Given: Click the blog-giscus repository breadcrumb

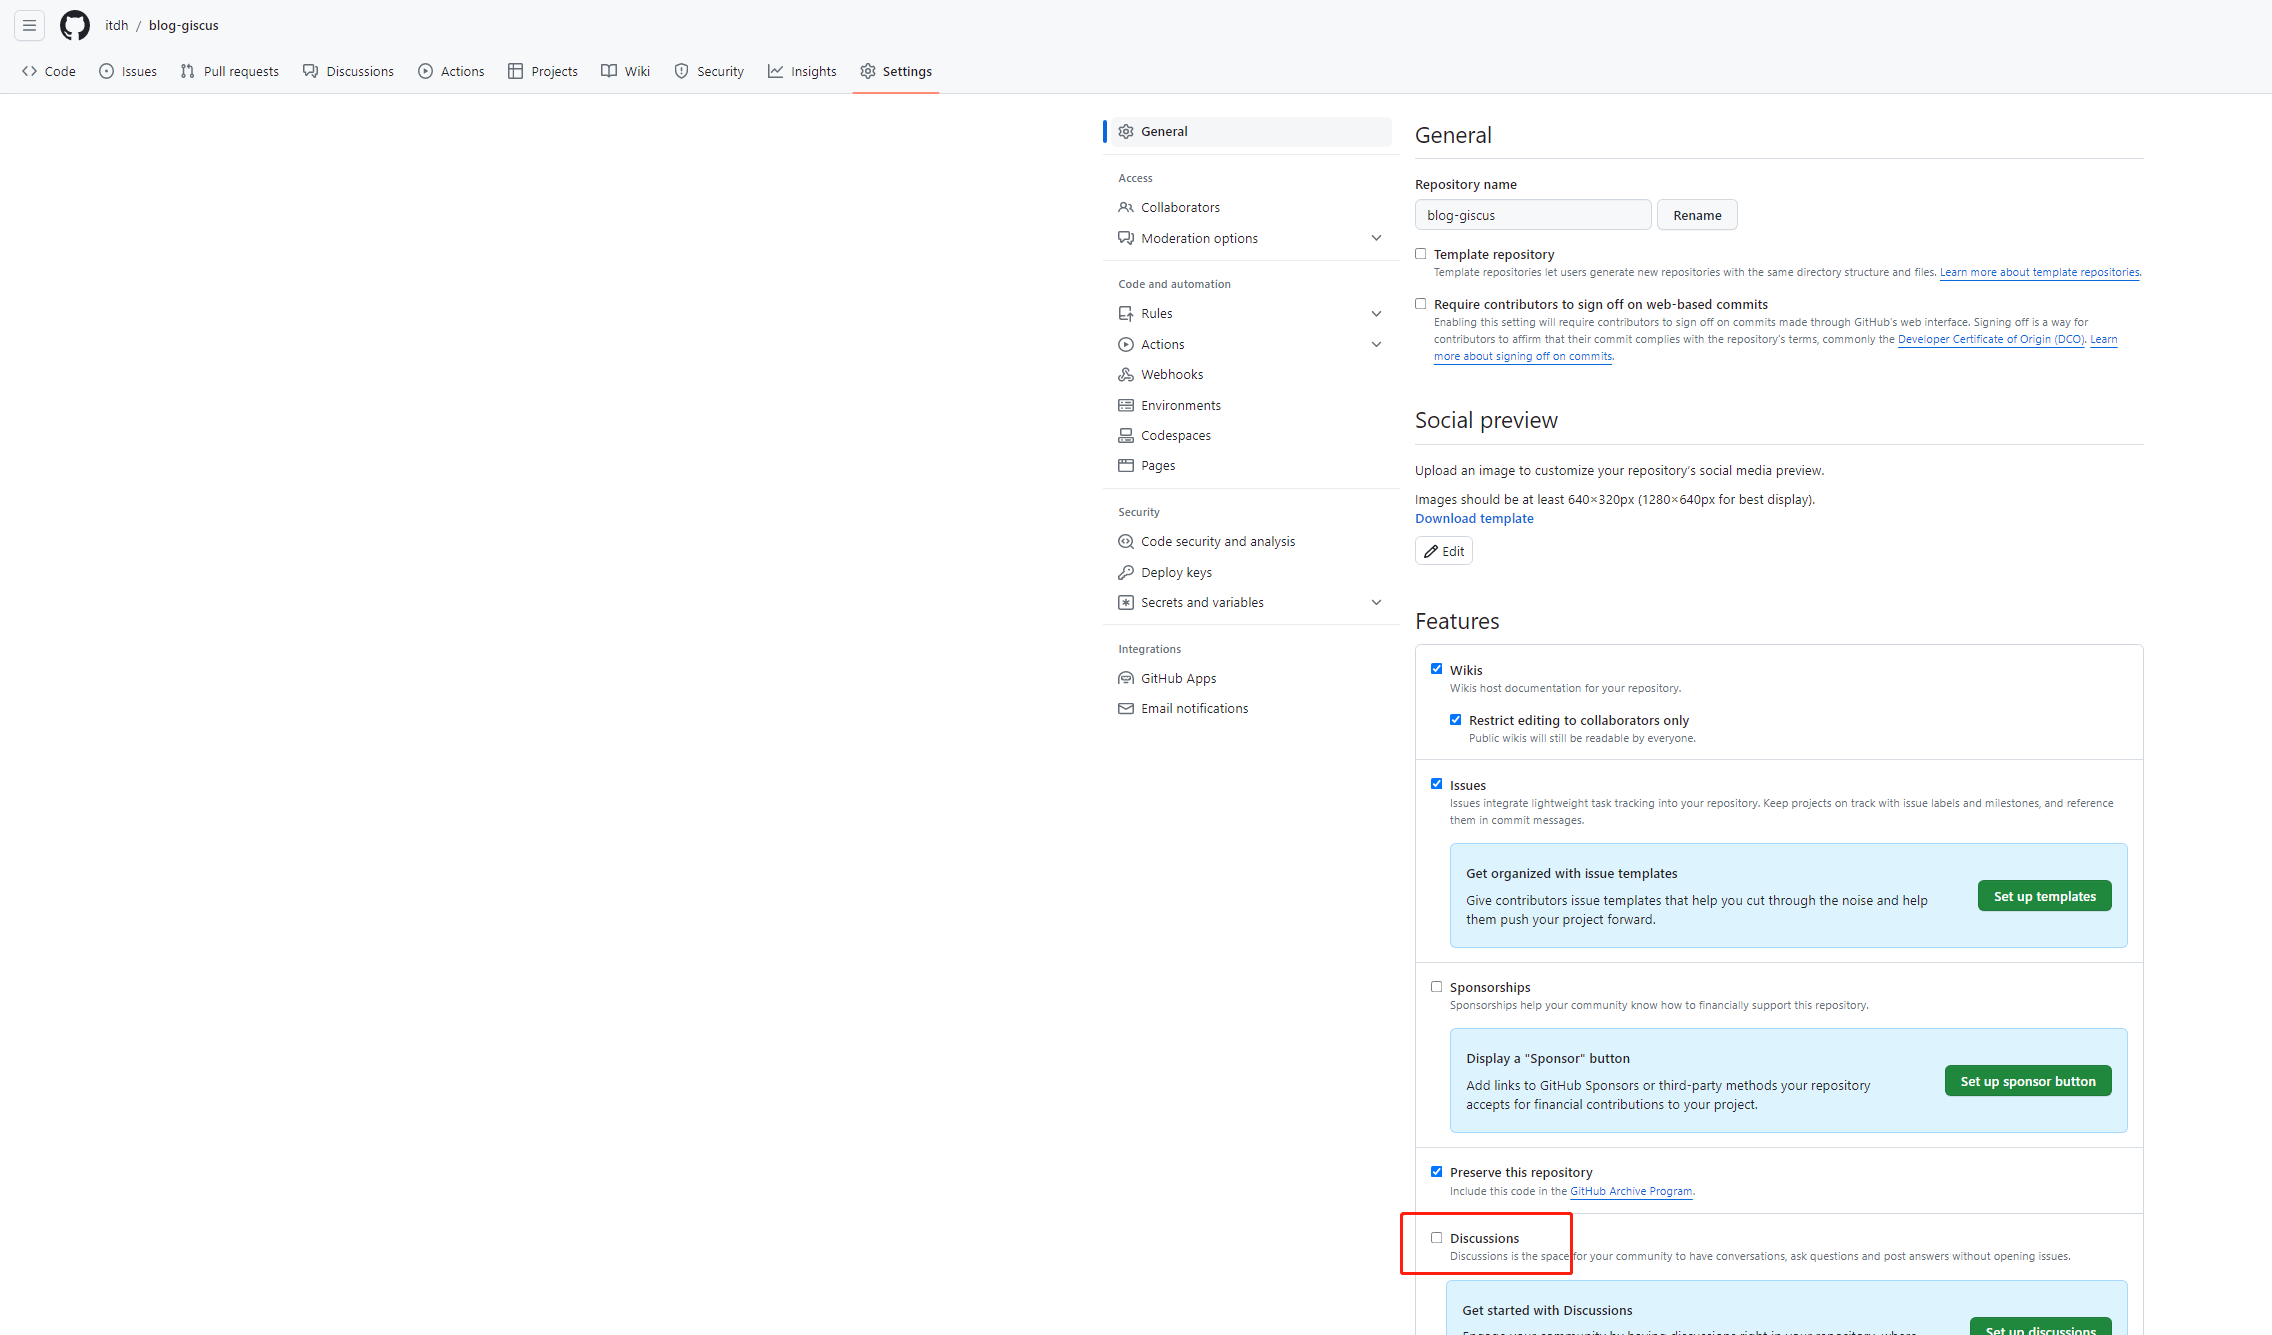Looking at the screenshot, I should [184, 25].
